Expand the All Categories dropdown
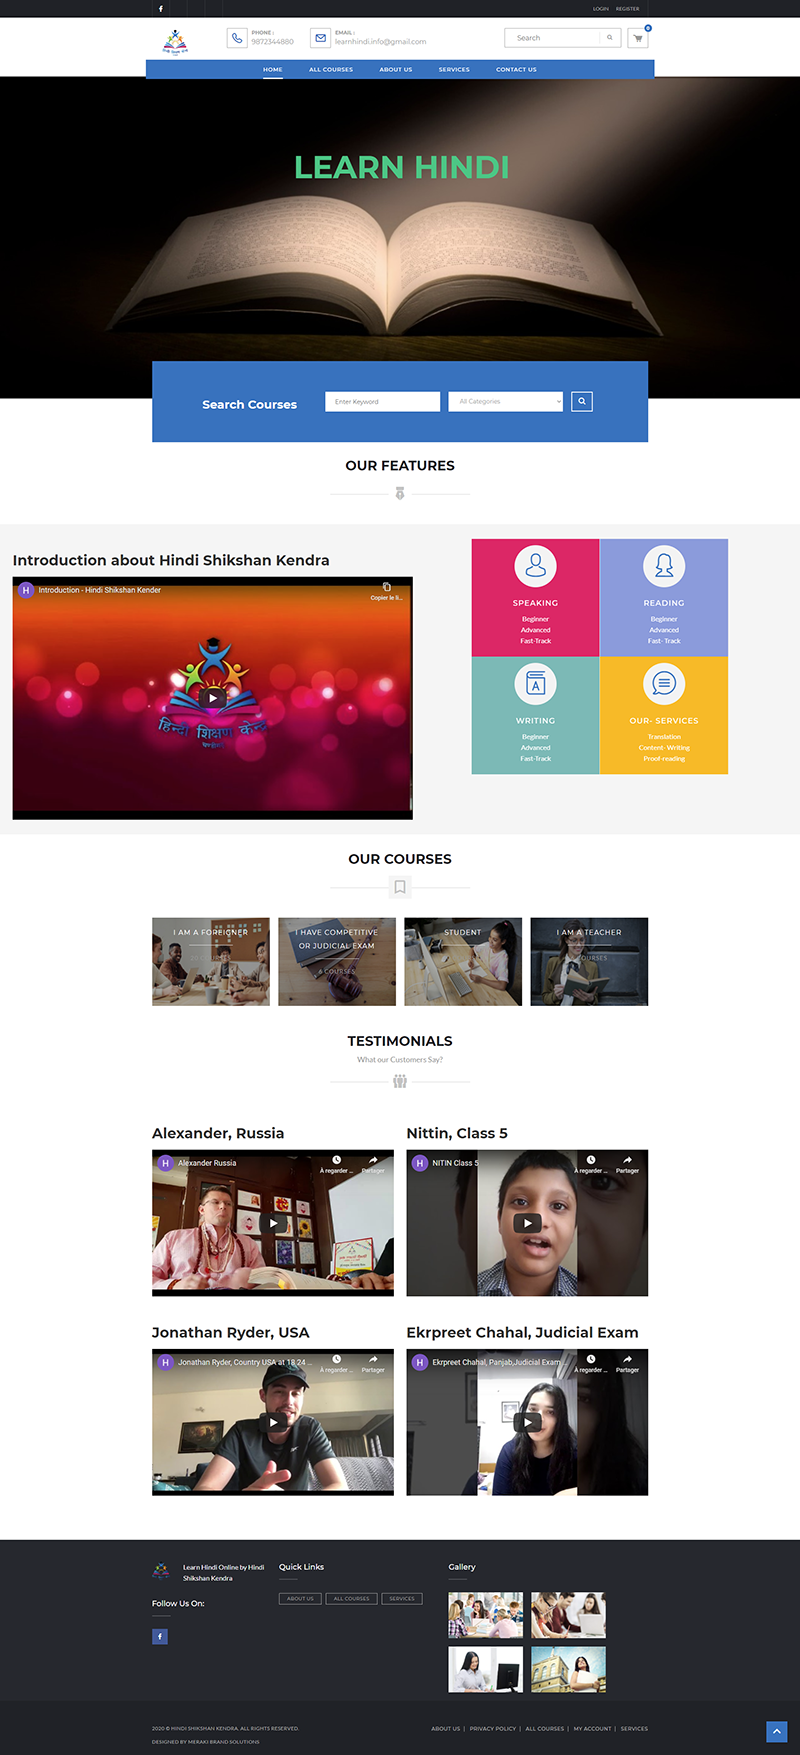 [x=505, y=402]
